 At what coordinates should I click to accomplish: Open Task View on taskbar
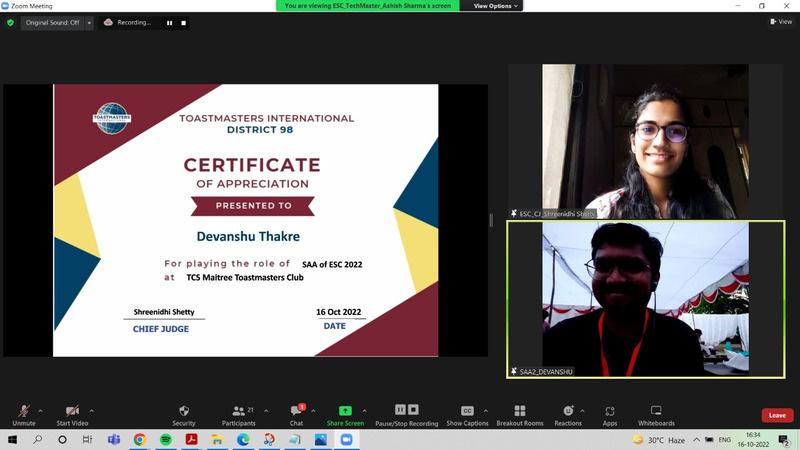tap(87, 439)
